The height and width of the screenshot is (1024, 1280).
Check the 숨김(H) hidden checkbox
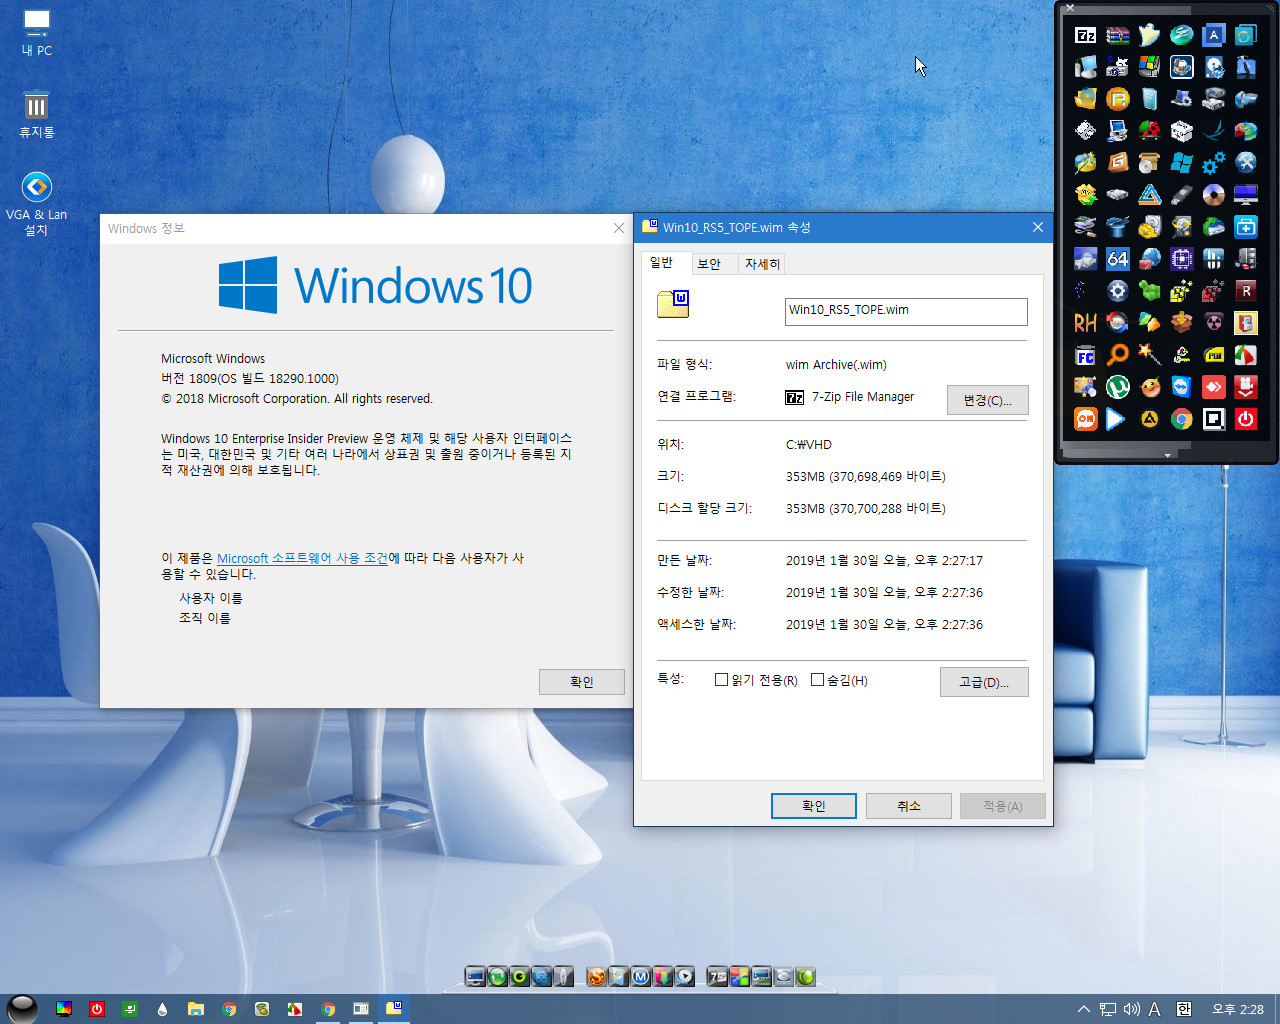pos(817,680)
